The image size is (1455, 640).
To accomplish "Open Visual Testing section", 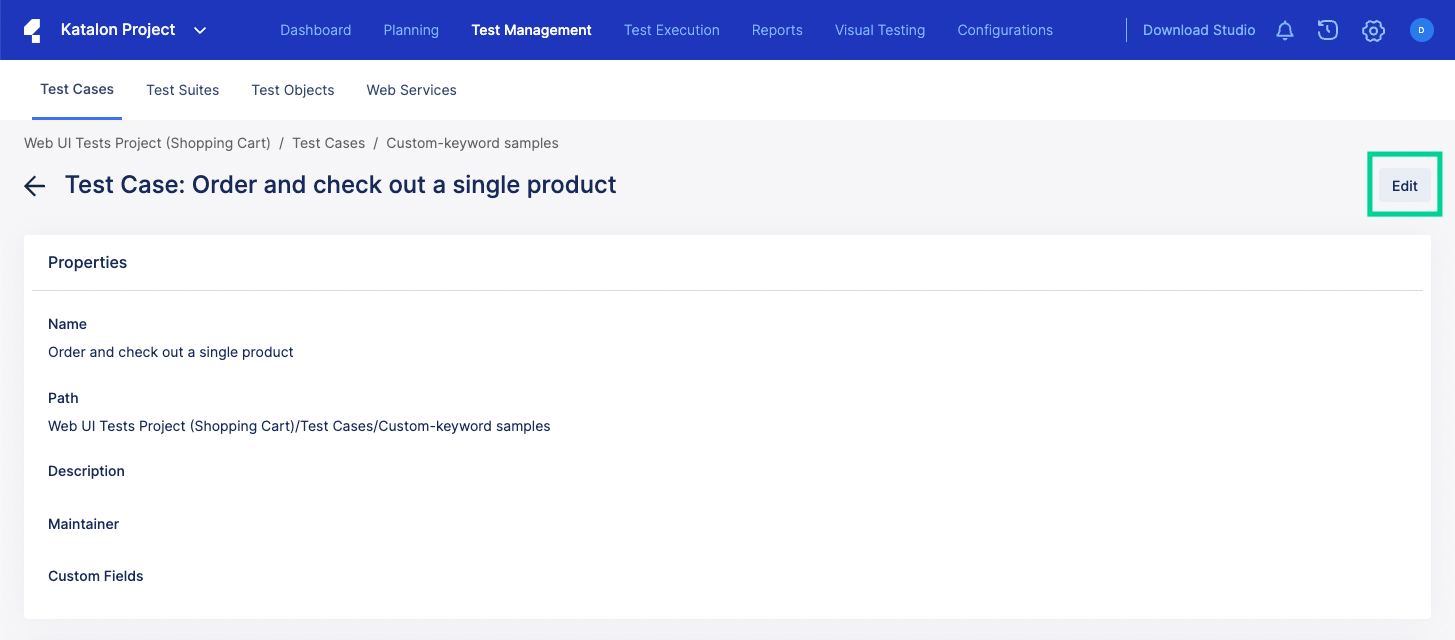I will click(880, 30).
